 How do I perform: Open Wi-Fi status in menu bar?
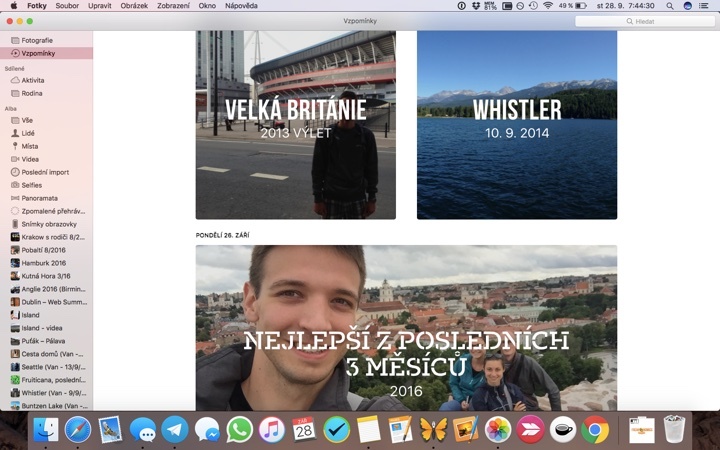click(x=547, y=6)
